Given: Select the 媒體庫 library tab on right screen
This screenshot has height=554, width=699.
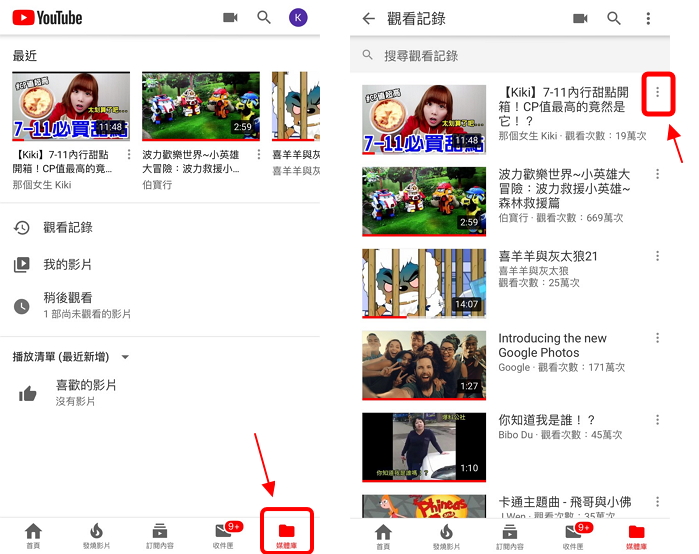Looking at the screenshot, I should 636,536.
